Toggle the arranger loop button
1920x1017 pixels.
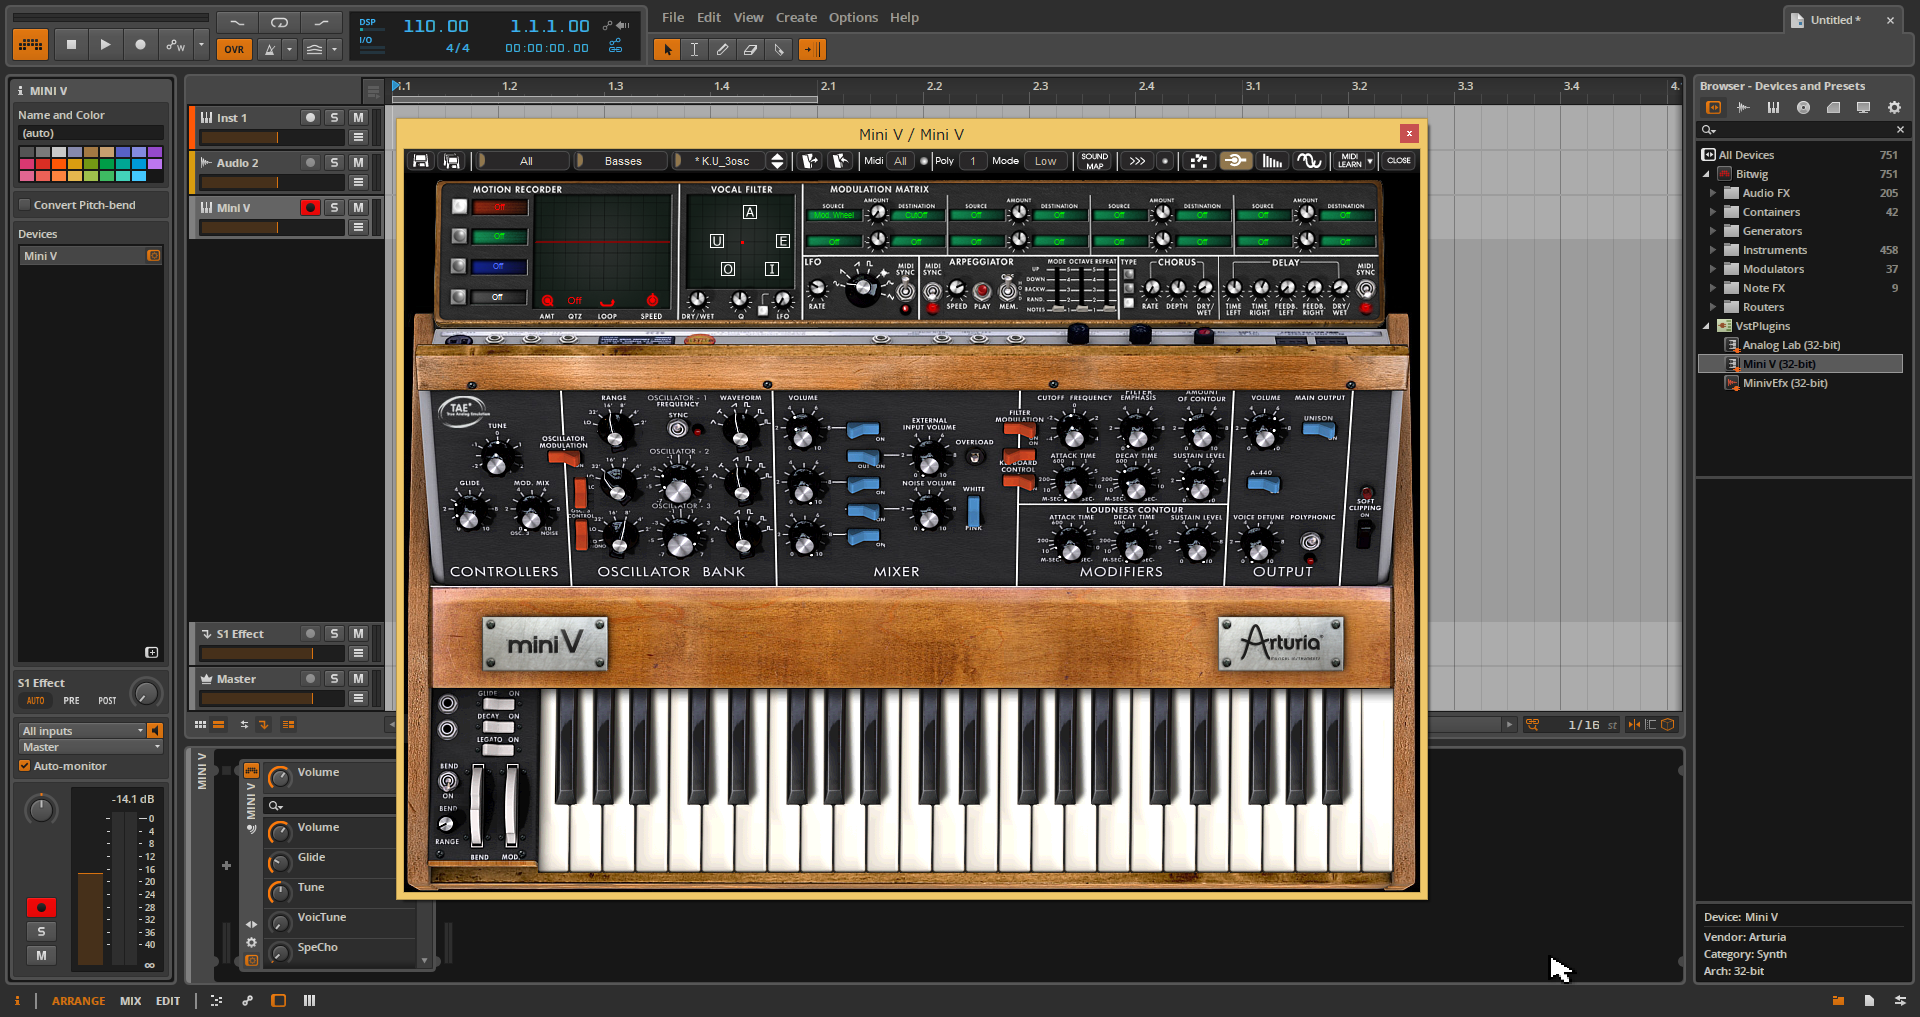(279, 22)
